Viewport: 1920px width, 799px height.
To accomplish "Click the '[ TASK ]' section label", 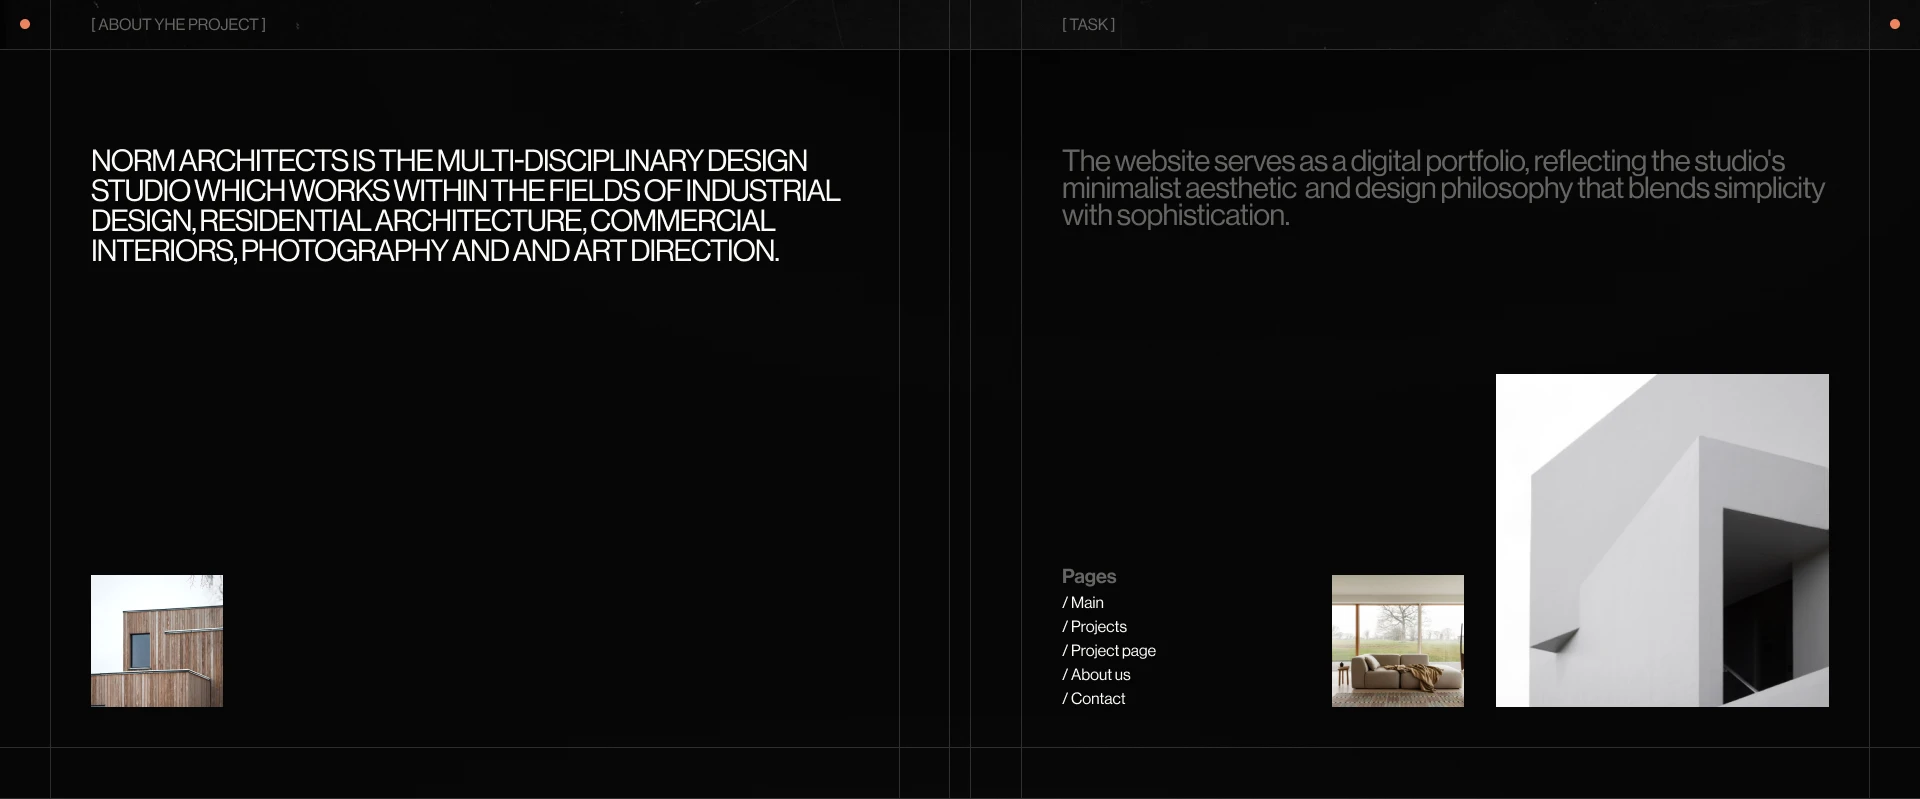I will tap(1088, 25).
